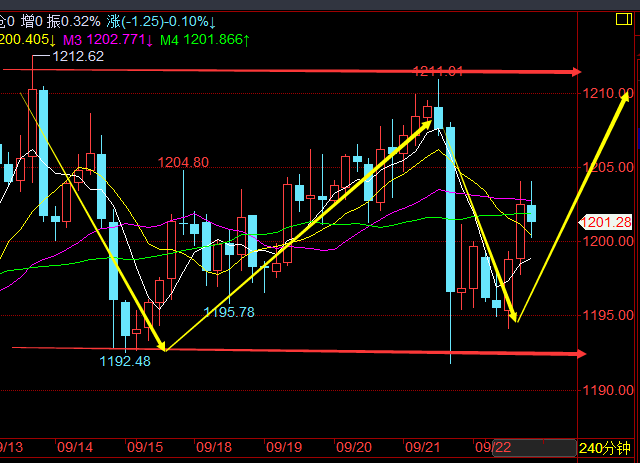
Task: Click the 1205.00 price axis label
Action: [608, 167]
